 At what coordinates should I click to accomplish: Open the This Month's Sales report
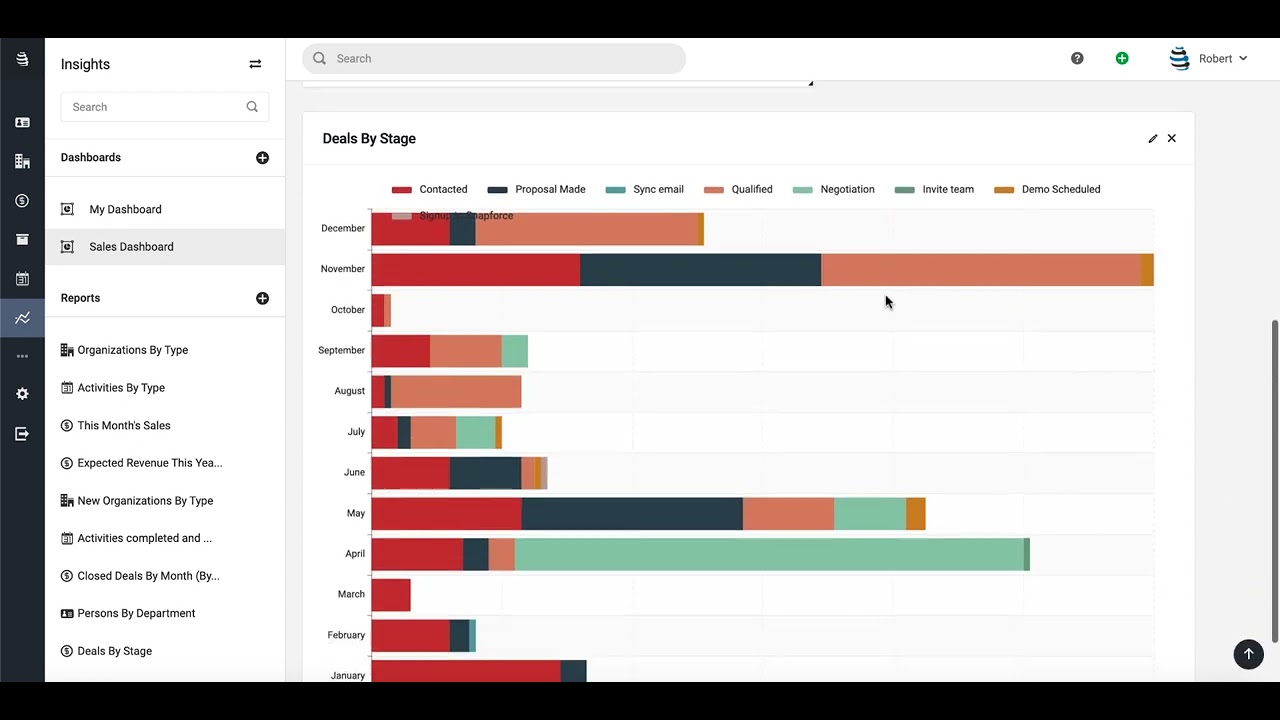(x=124, y=425)
